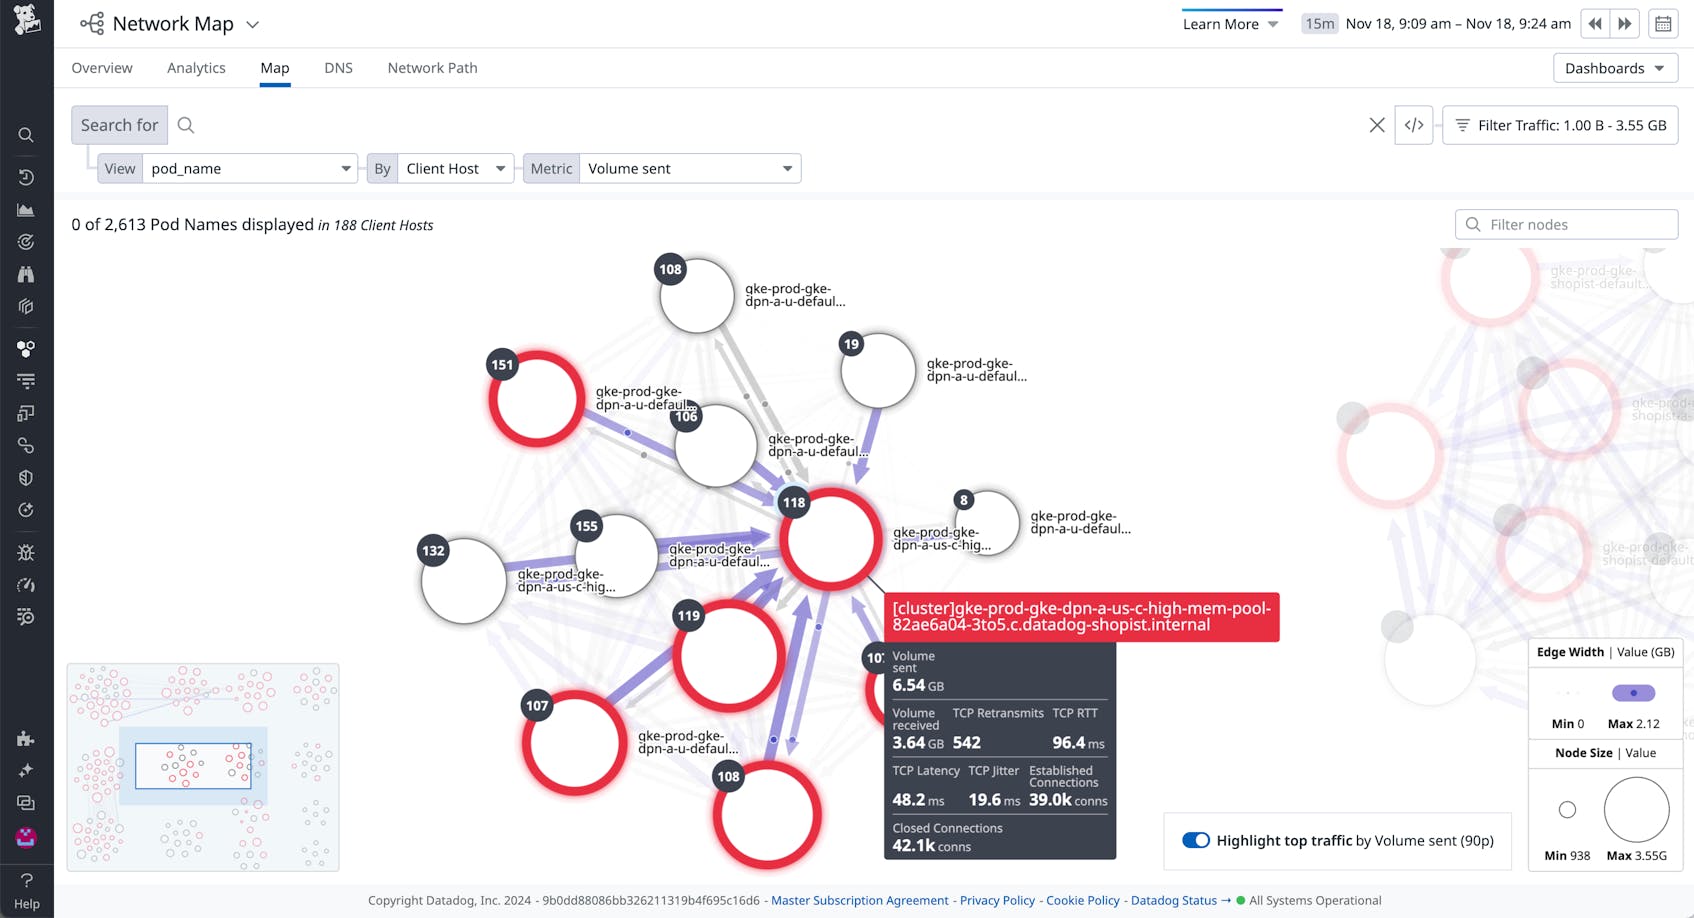Click the Datadog logo in the top-left corner
The image size is (1694, 918).
point(26,22)
